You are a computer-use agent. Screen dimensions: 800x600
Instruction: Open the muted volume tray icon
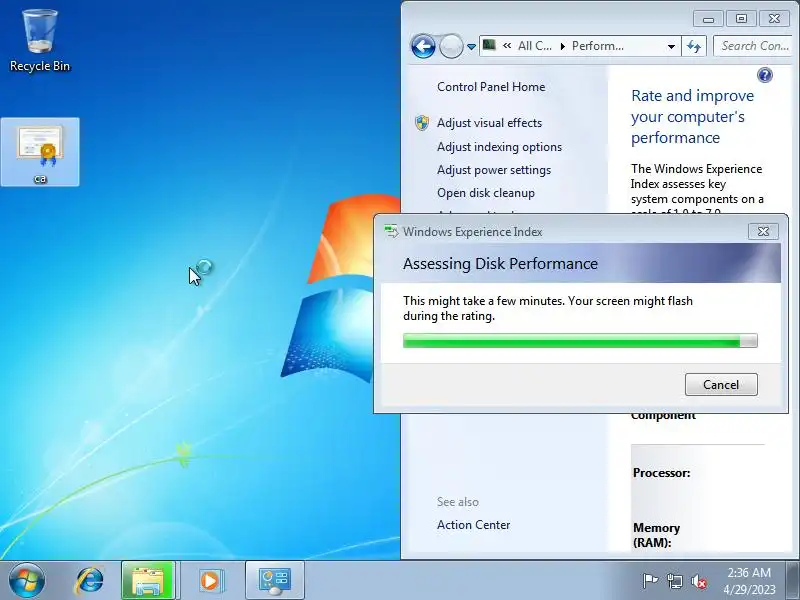point(698,581)
